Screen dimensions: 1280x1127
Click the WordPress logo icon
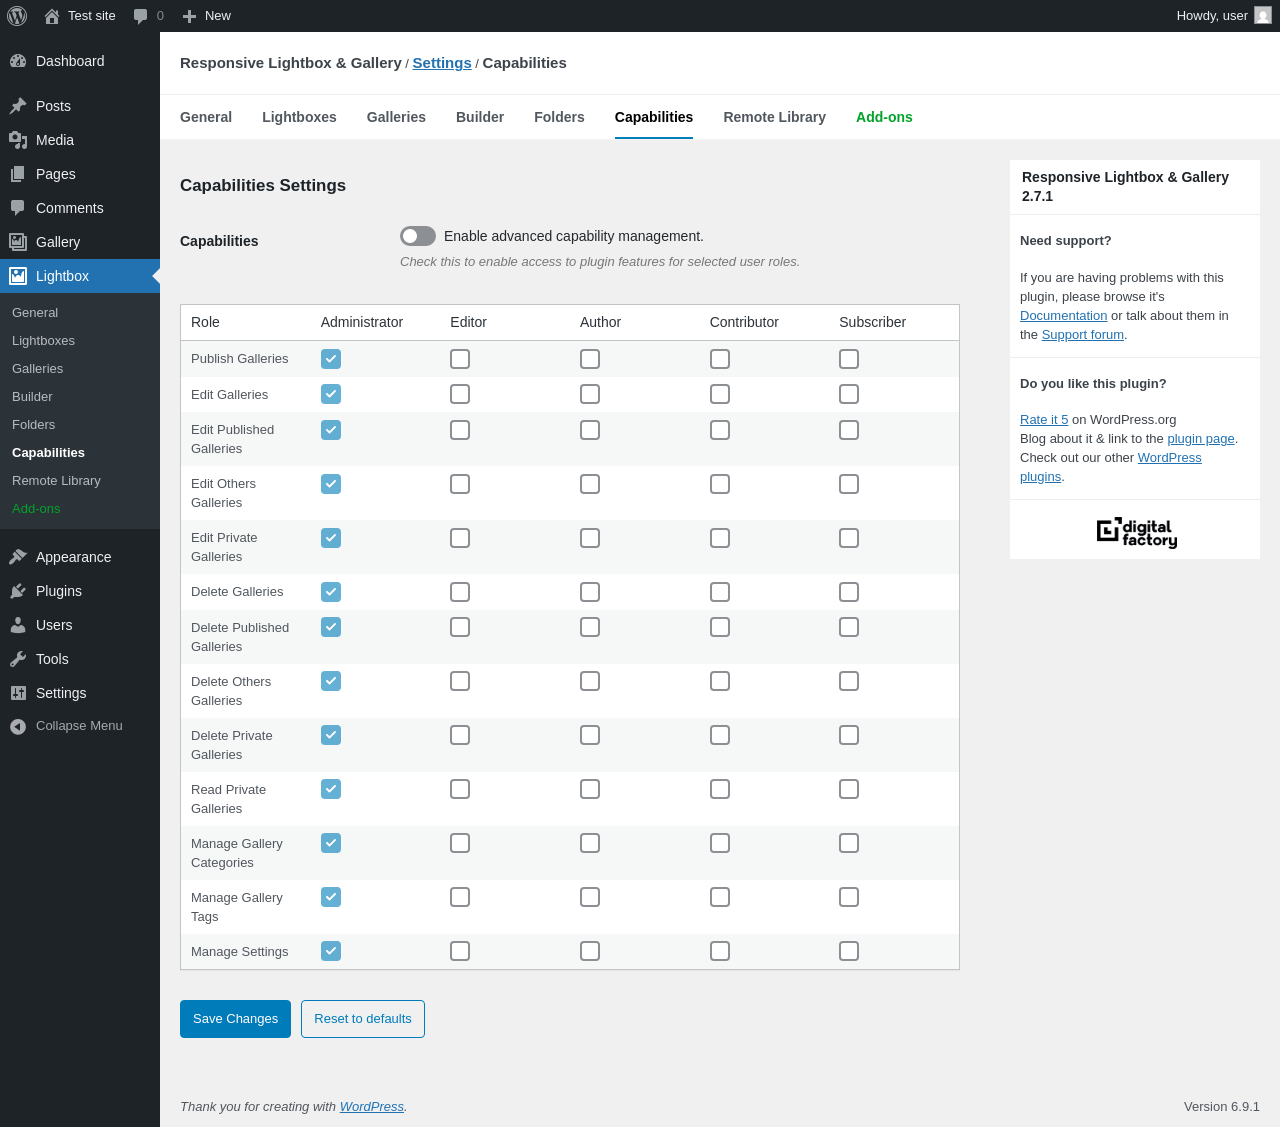click(x=17, y=16)
